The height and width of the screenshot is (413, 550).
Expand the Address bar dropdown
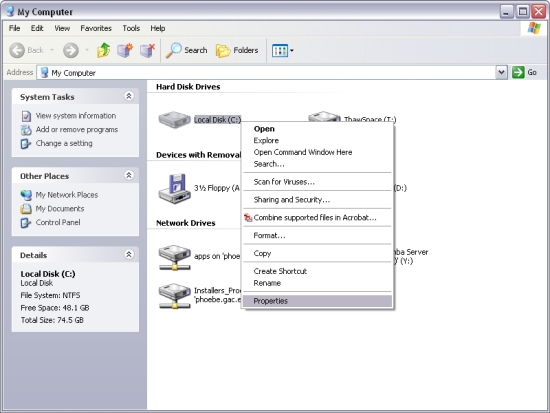(502, 72)
